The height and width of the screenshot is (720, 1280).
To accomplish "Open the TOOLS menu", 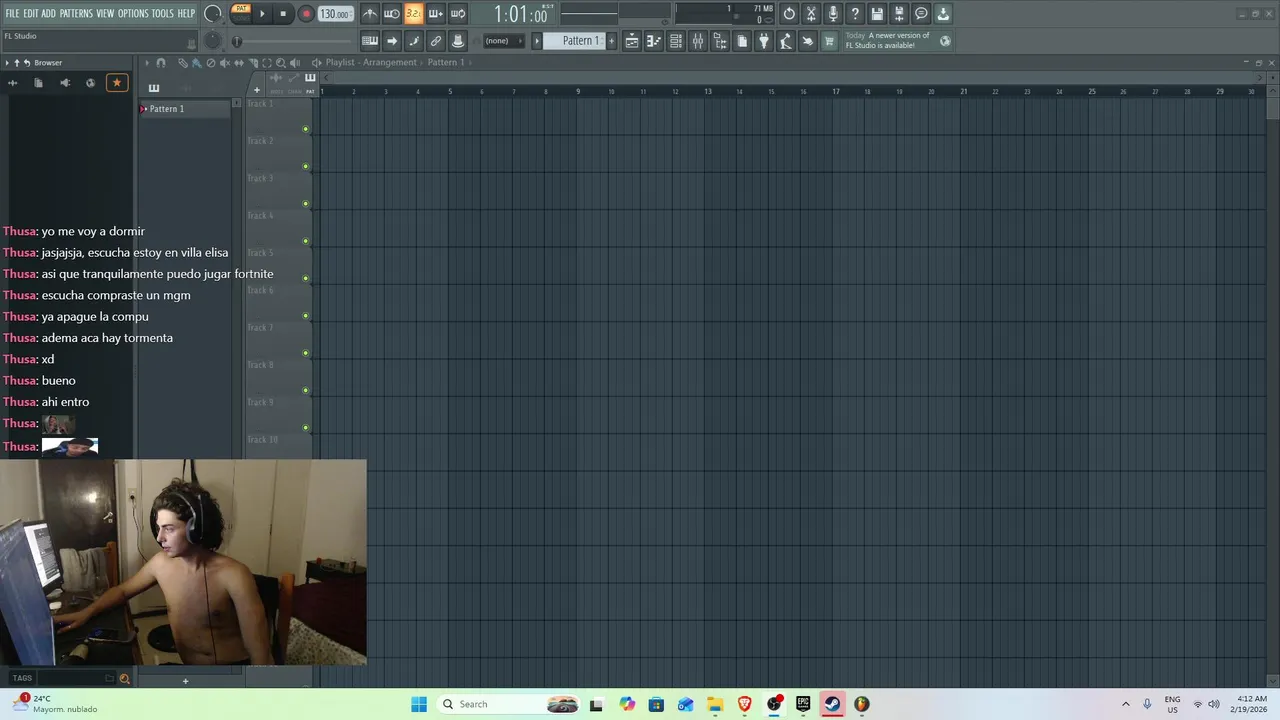I will (162, 14).
